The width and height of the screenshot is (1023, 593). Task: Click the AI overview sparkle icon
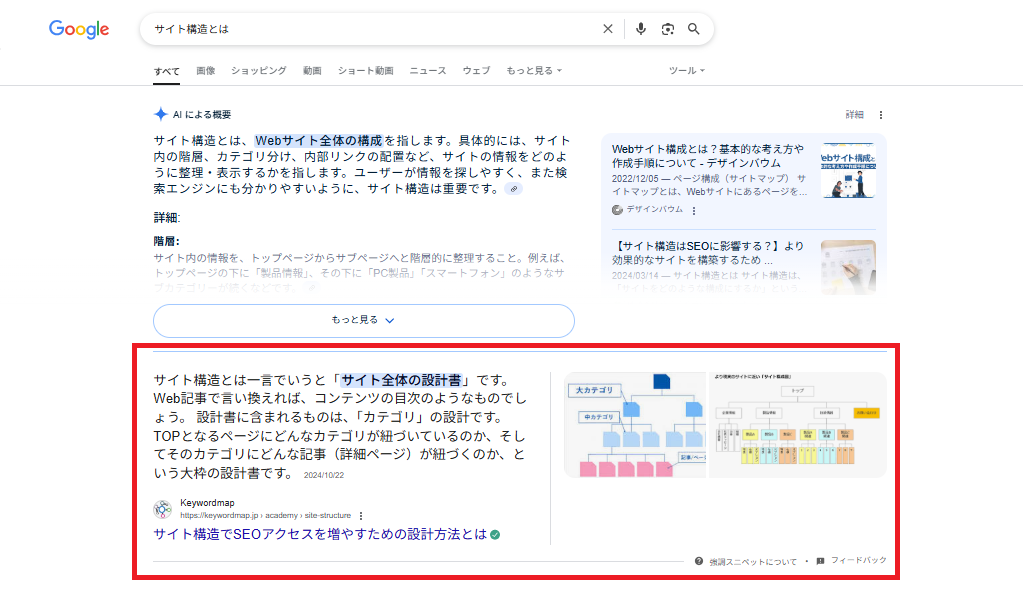[x=160, y=114]
